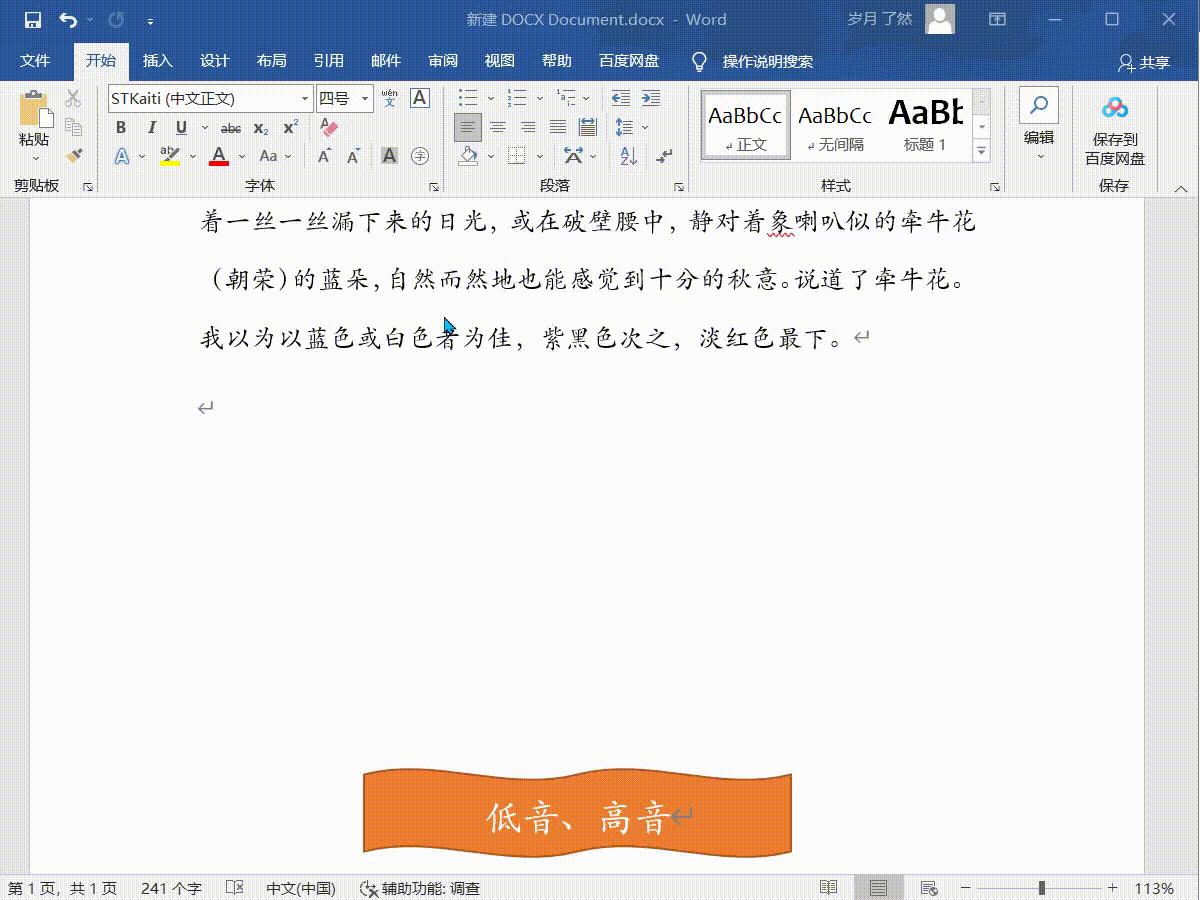Open the font name dropdown
The width and height of the screenshot is (1200, 900).
305,98
